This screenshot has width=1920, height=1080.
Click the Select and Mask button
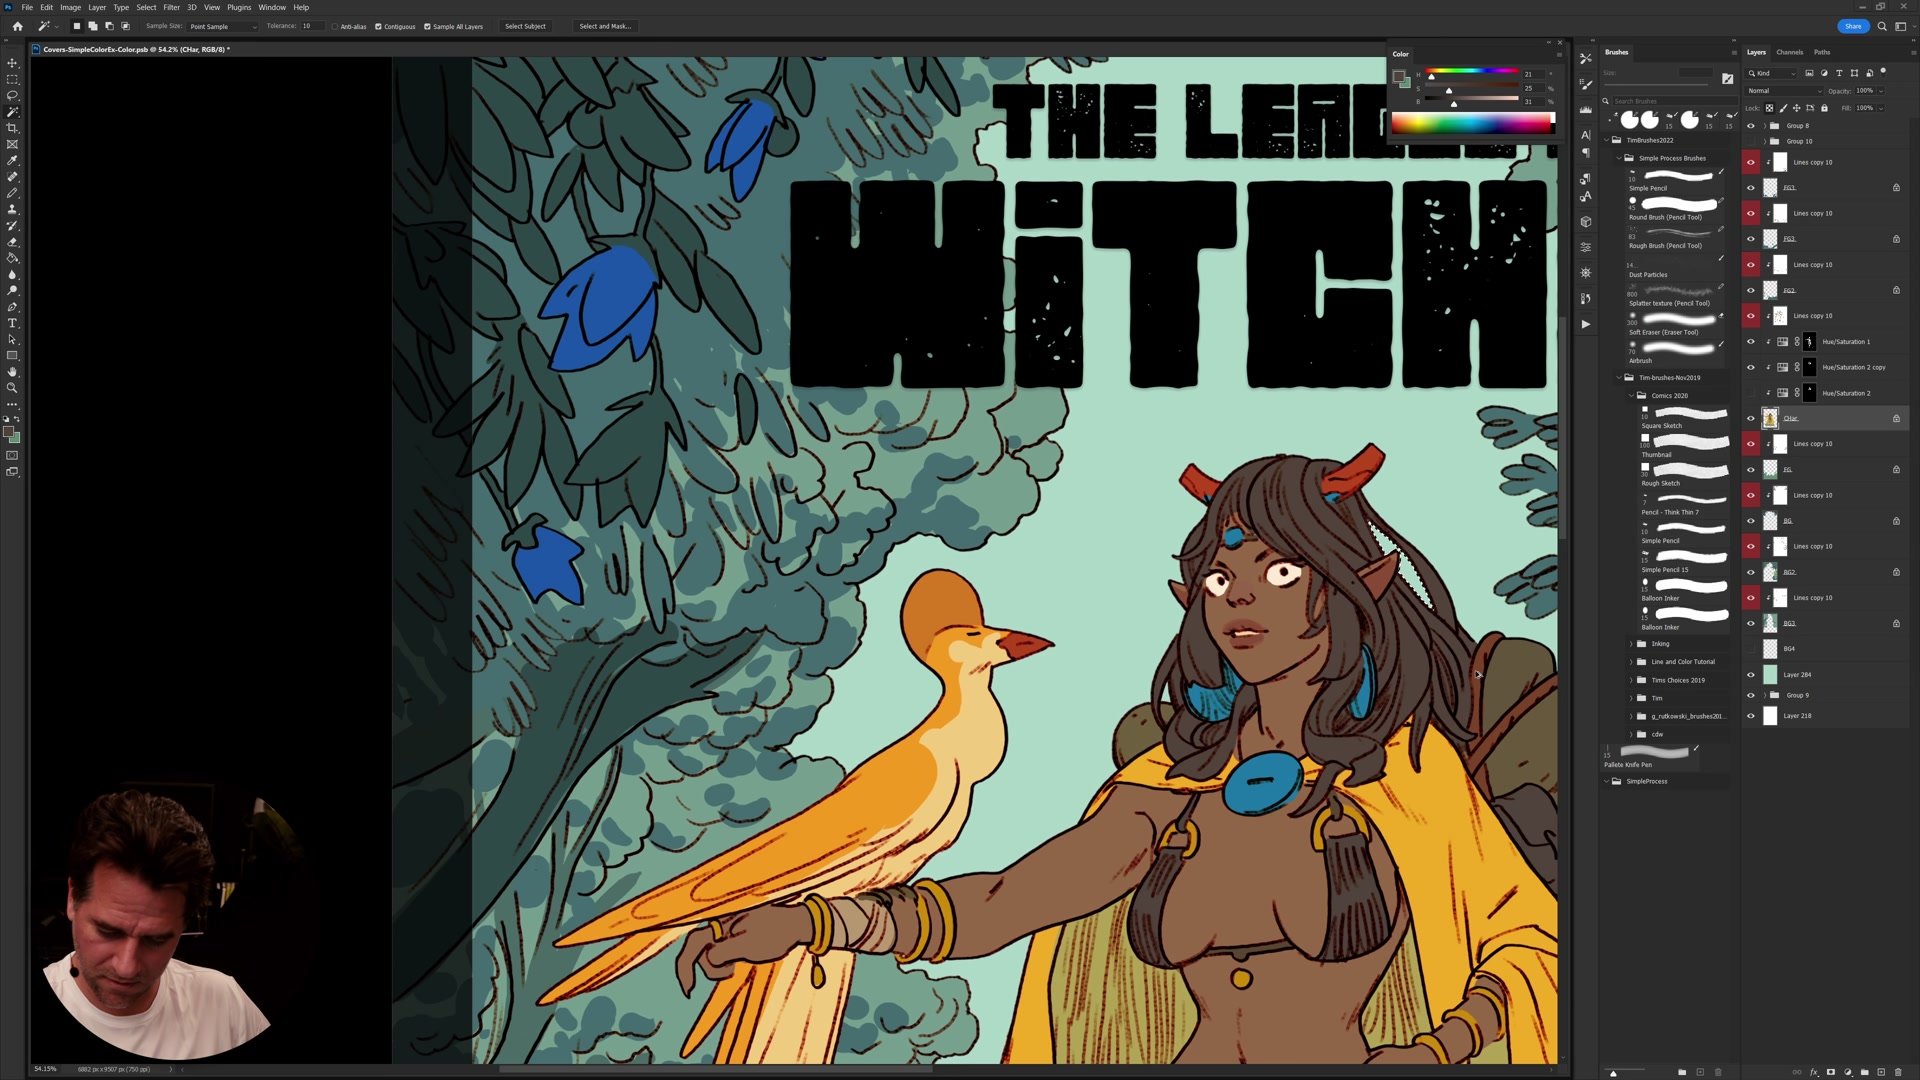coord(605,27)
